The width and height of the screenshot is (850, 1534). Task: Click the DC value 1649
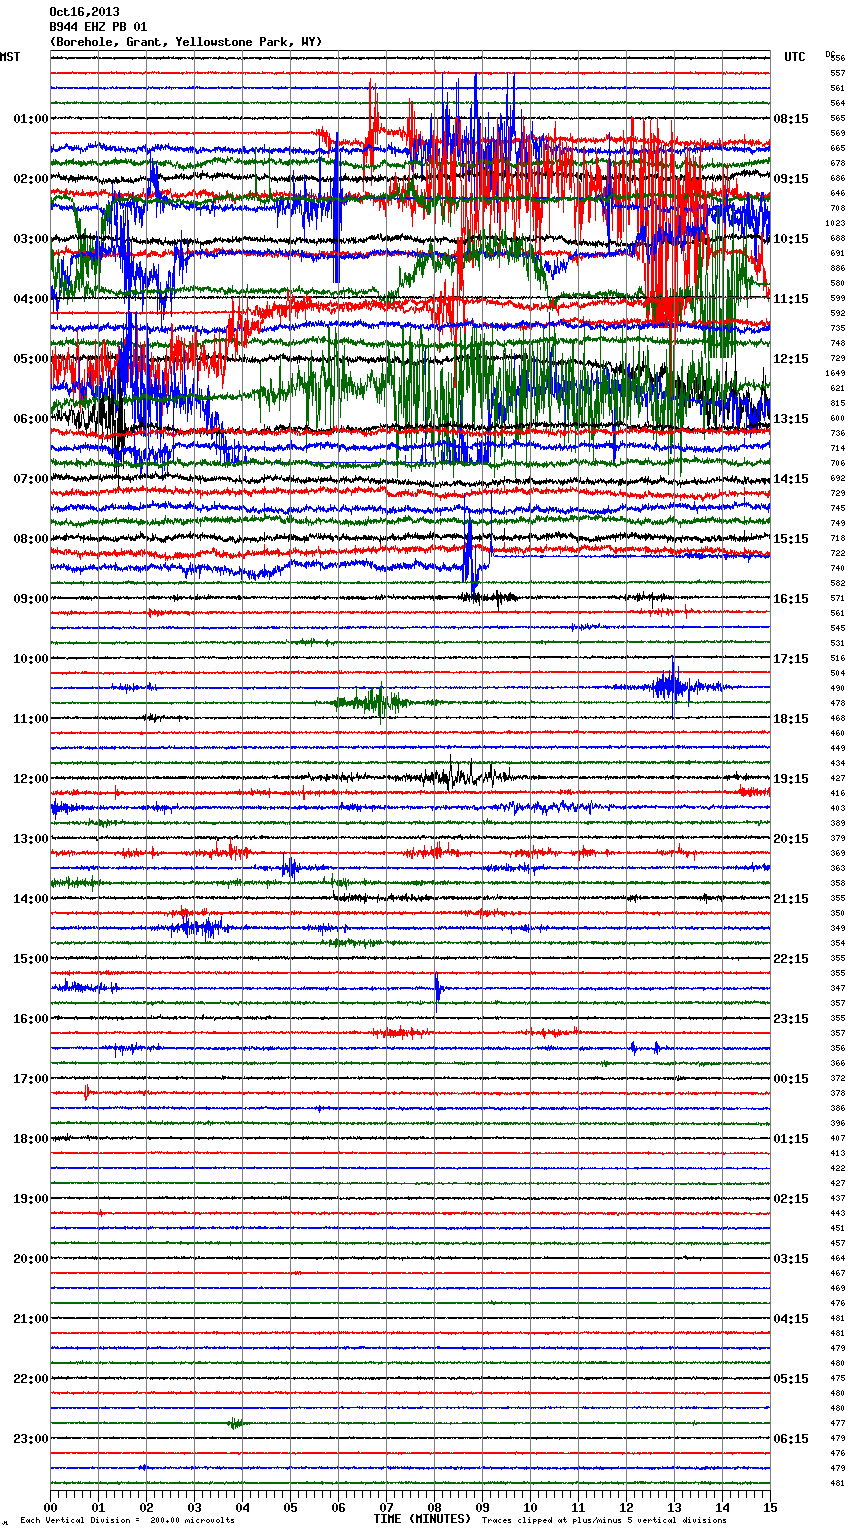click(x=836, y=373)
